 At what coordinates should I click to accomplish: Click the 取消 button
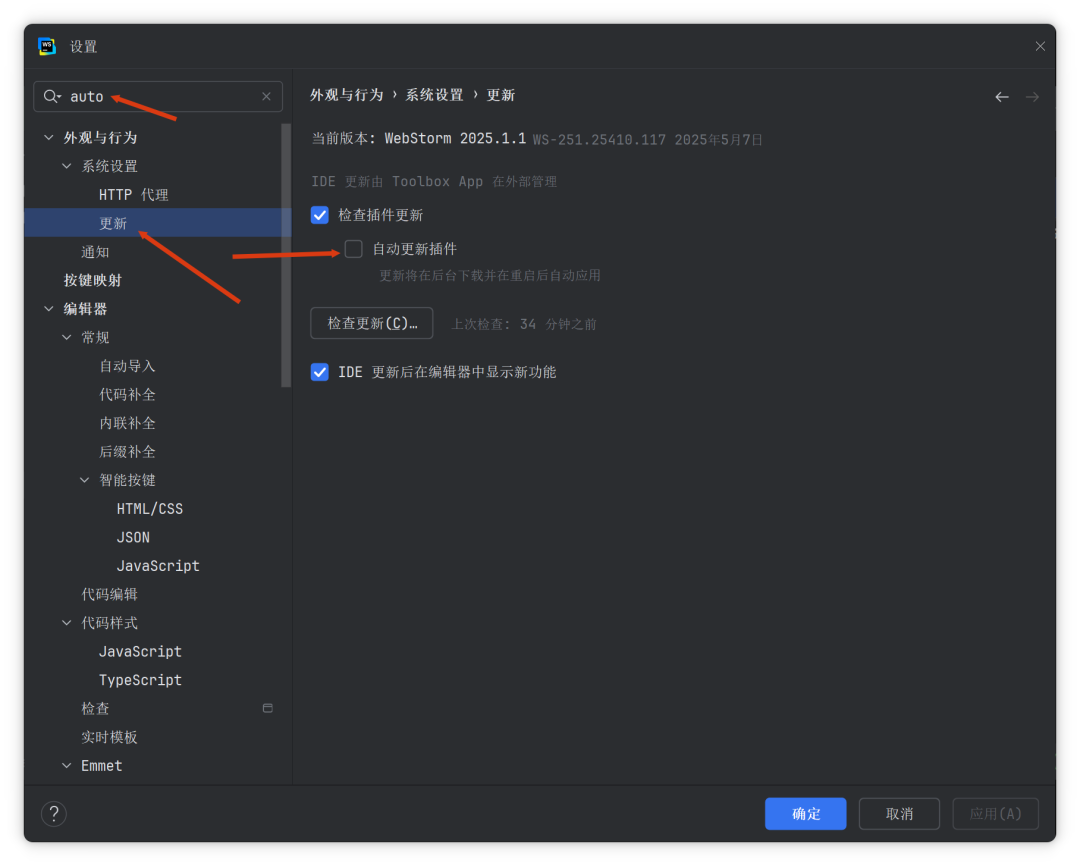tap(899, 814)
